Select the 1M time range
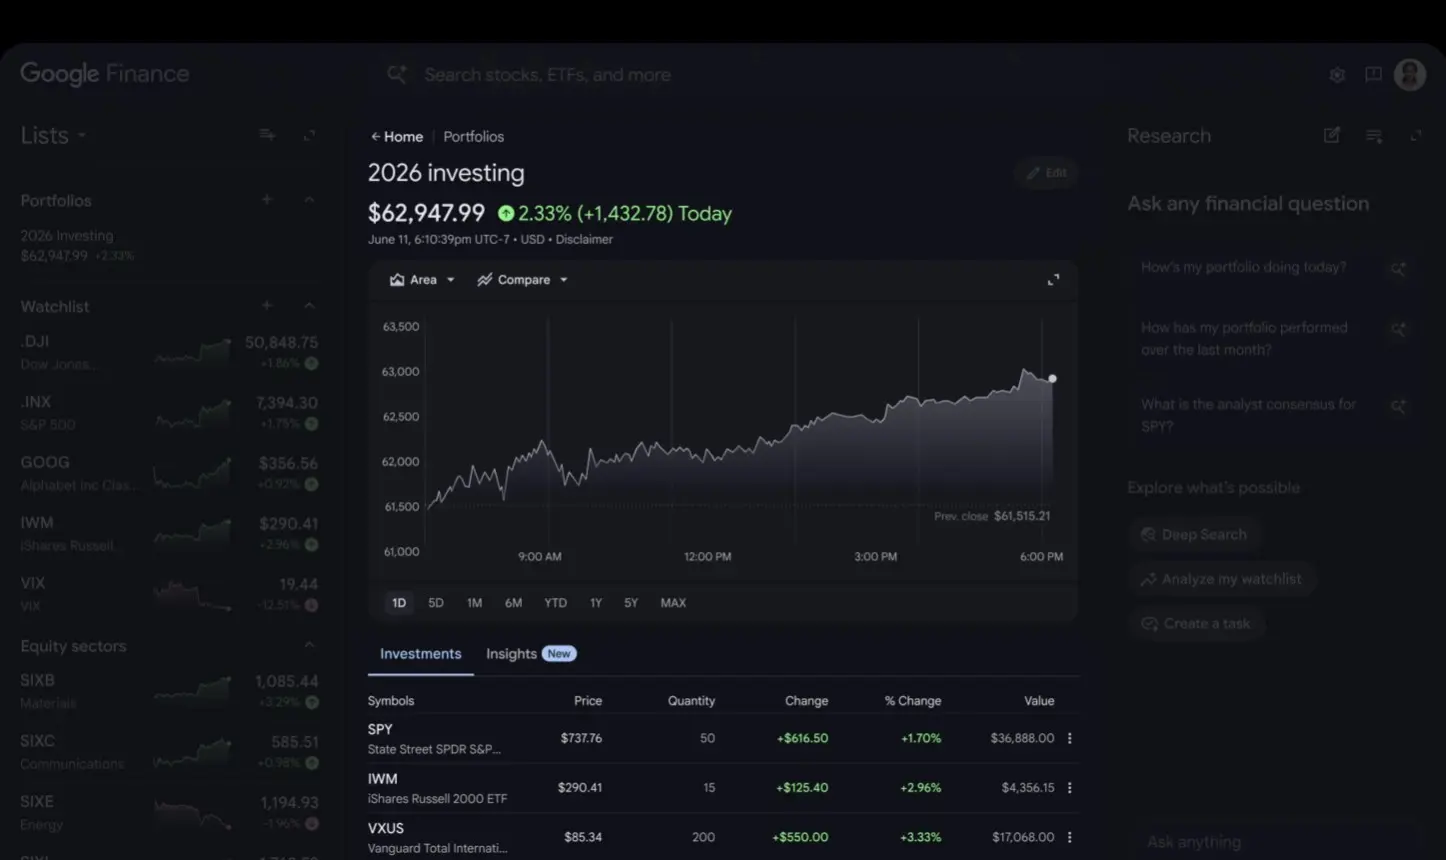1446x860 pixels. (474, 603)
